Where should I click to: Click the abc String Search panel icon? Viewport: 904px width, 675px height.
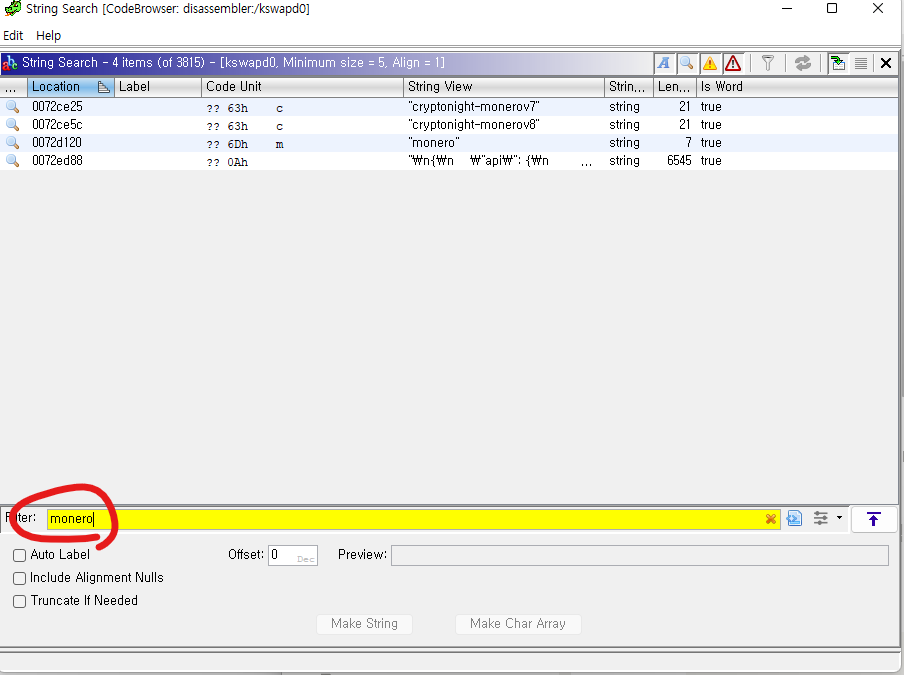tap(10, 63)
